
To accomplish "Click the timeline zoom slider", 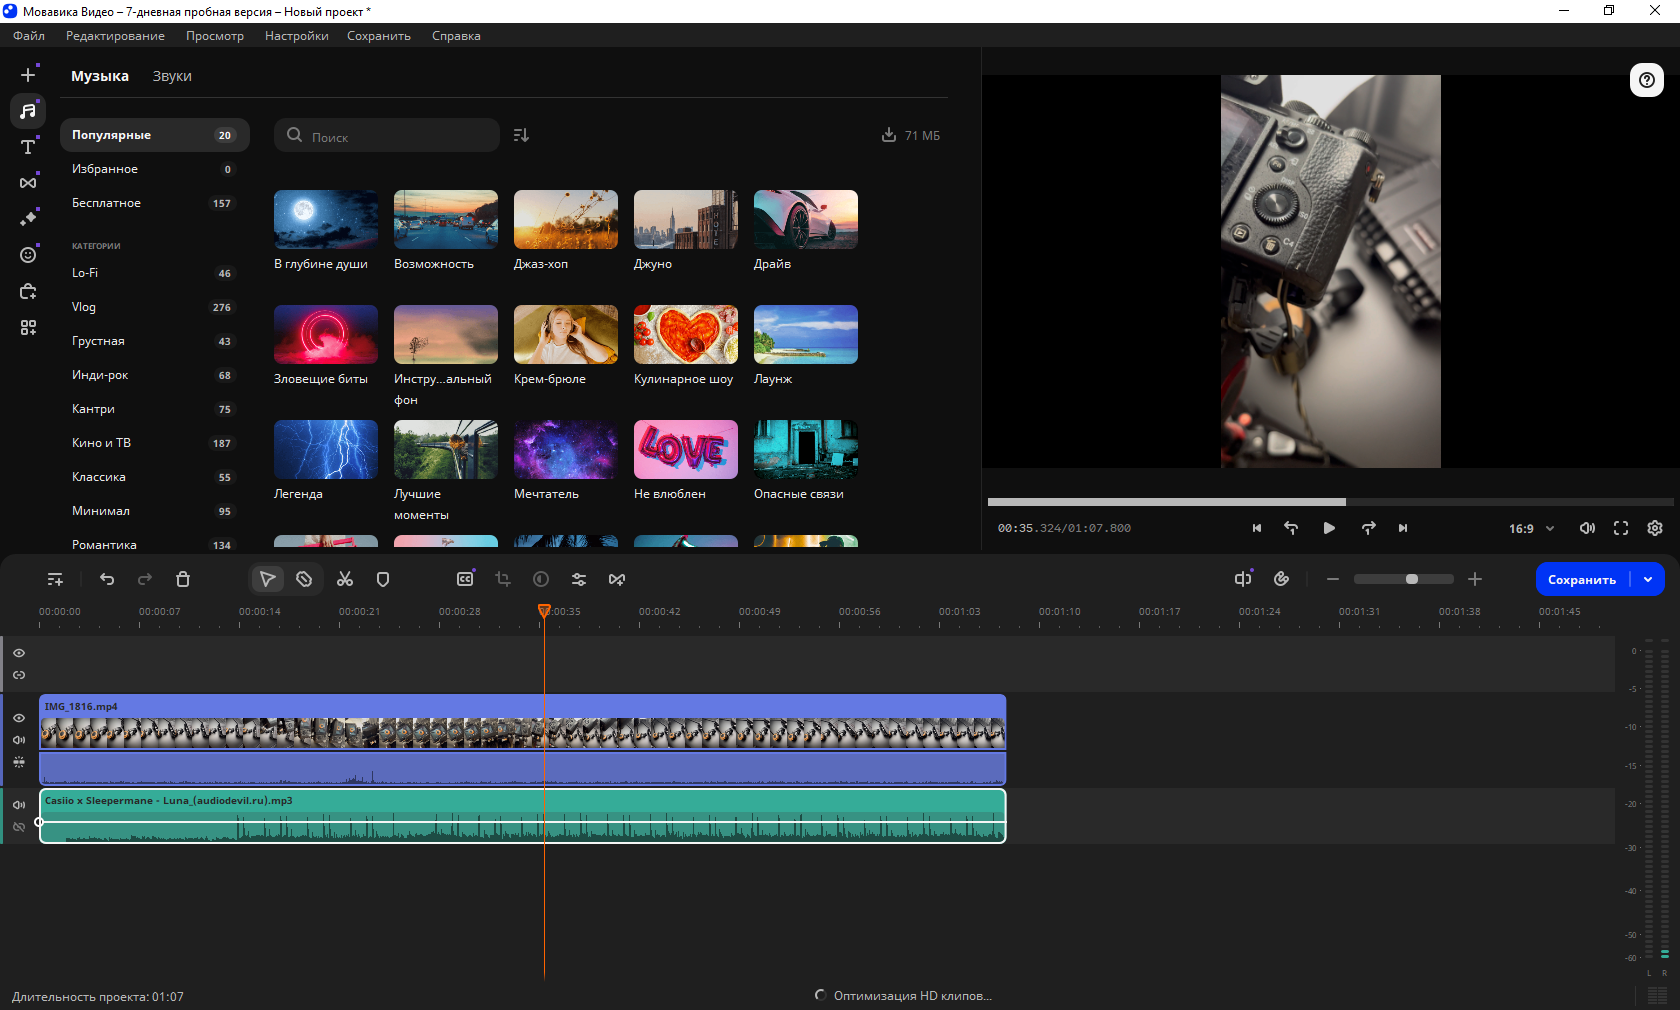I will coord(1403,579).
